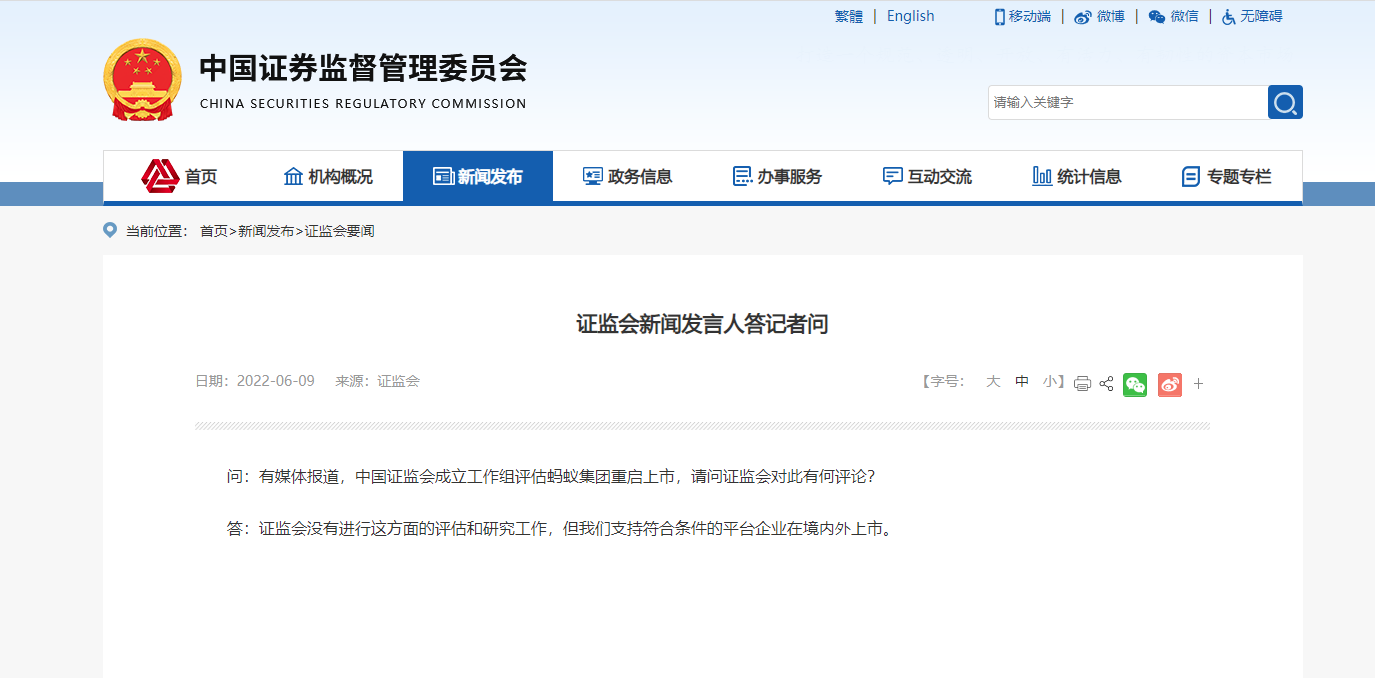Switch to the English site
Screen dimensions: 1375x678
tap(911, 16)
